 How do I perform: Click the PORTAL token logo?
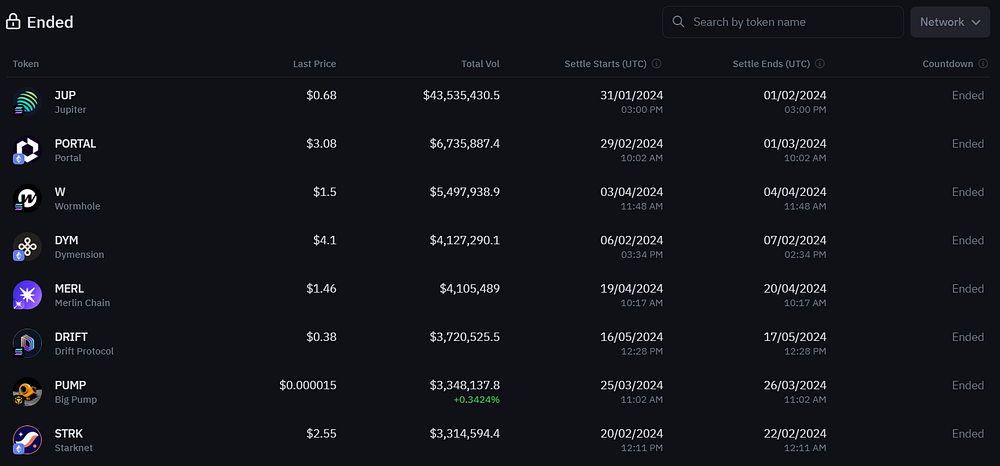coord(27,150)
